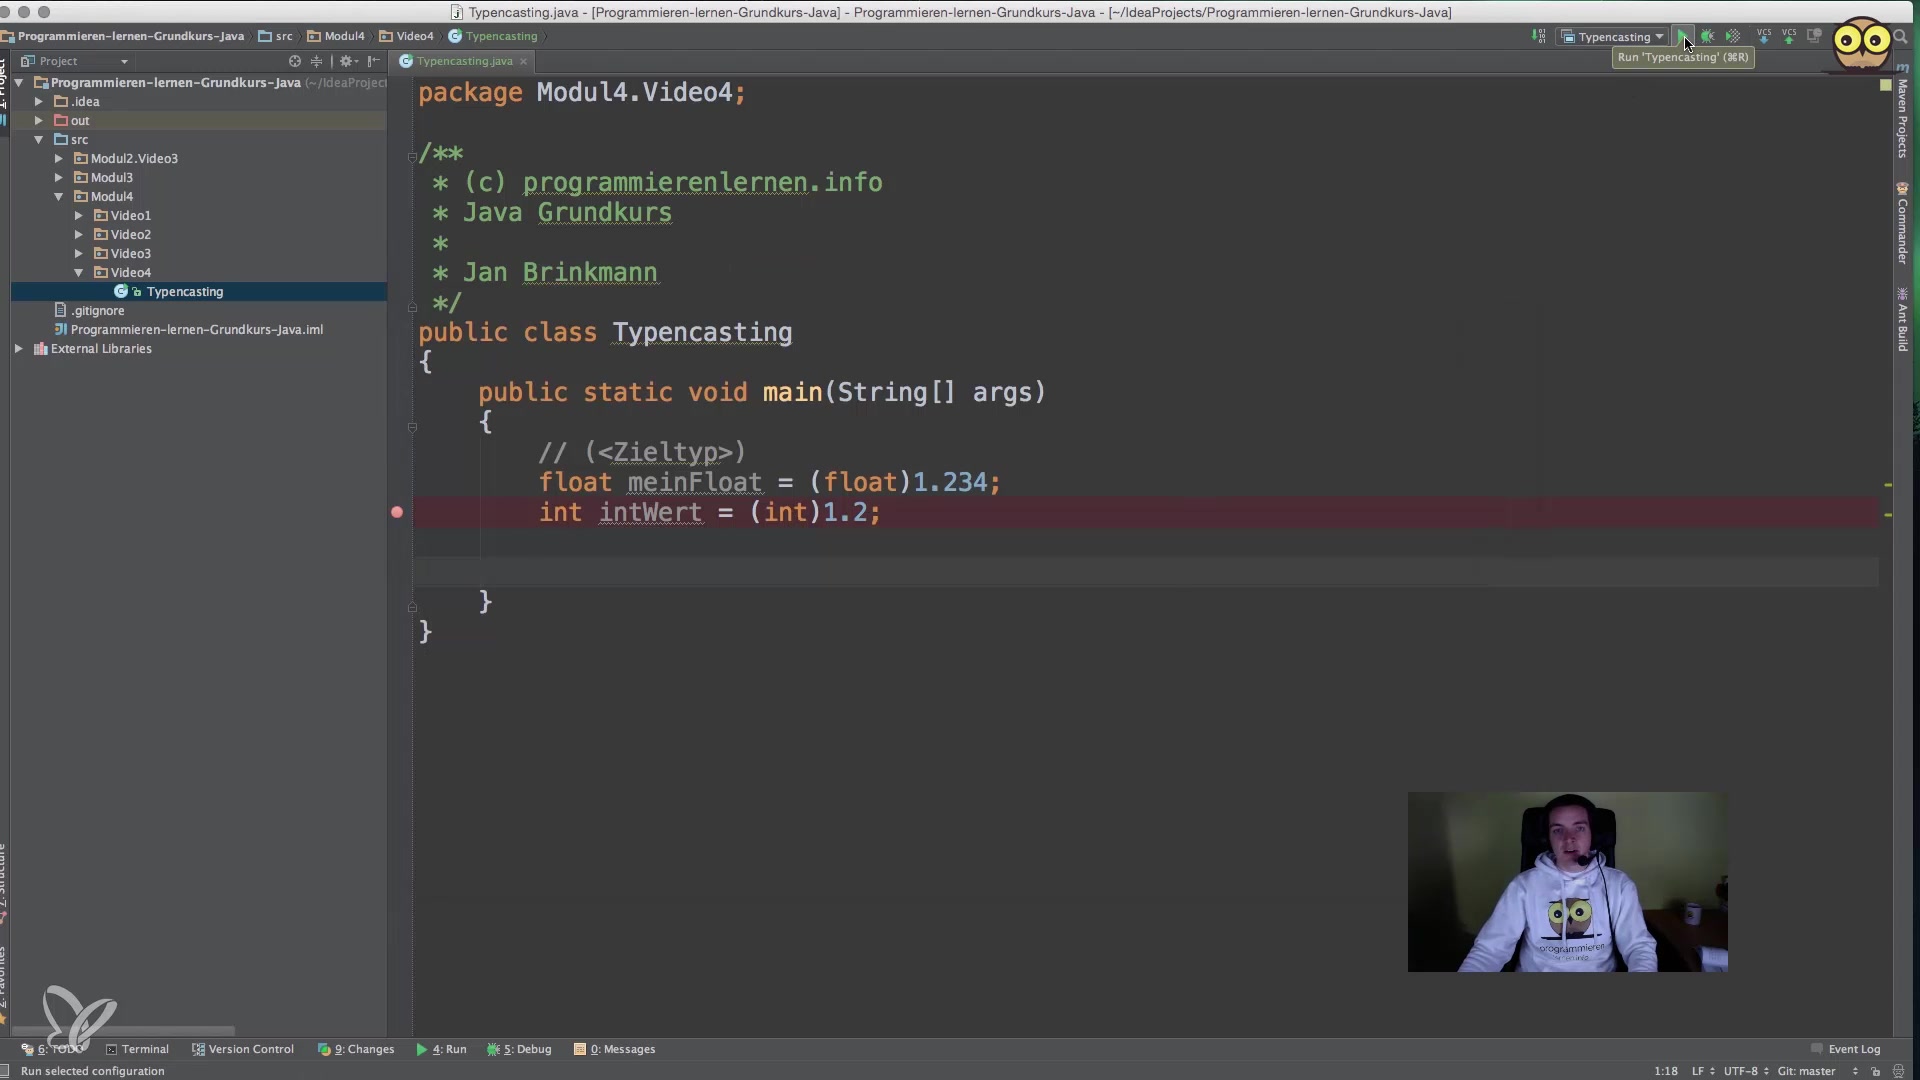Click the VCS update project icon
Image resolution: width=1920 pixels, height=1080 pixels.
click(1764, 37)
